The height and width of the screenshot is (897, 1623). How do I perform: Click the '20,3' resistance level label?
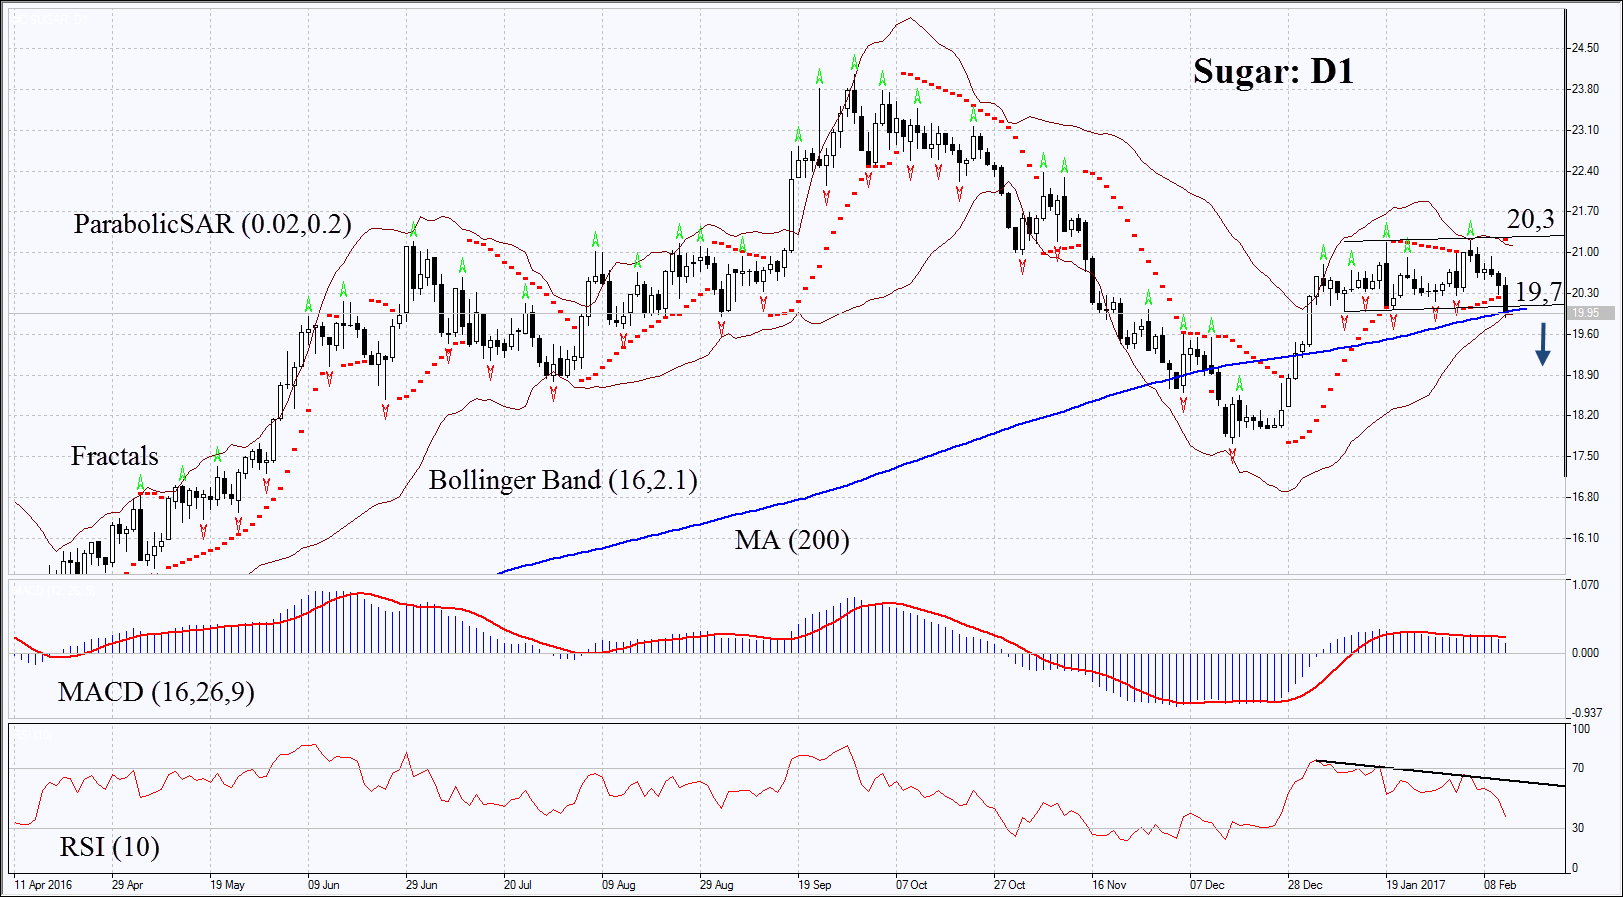1531,219
